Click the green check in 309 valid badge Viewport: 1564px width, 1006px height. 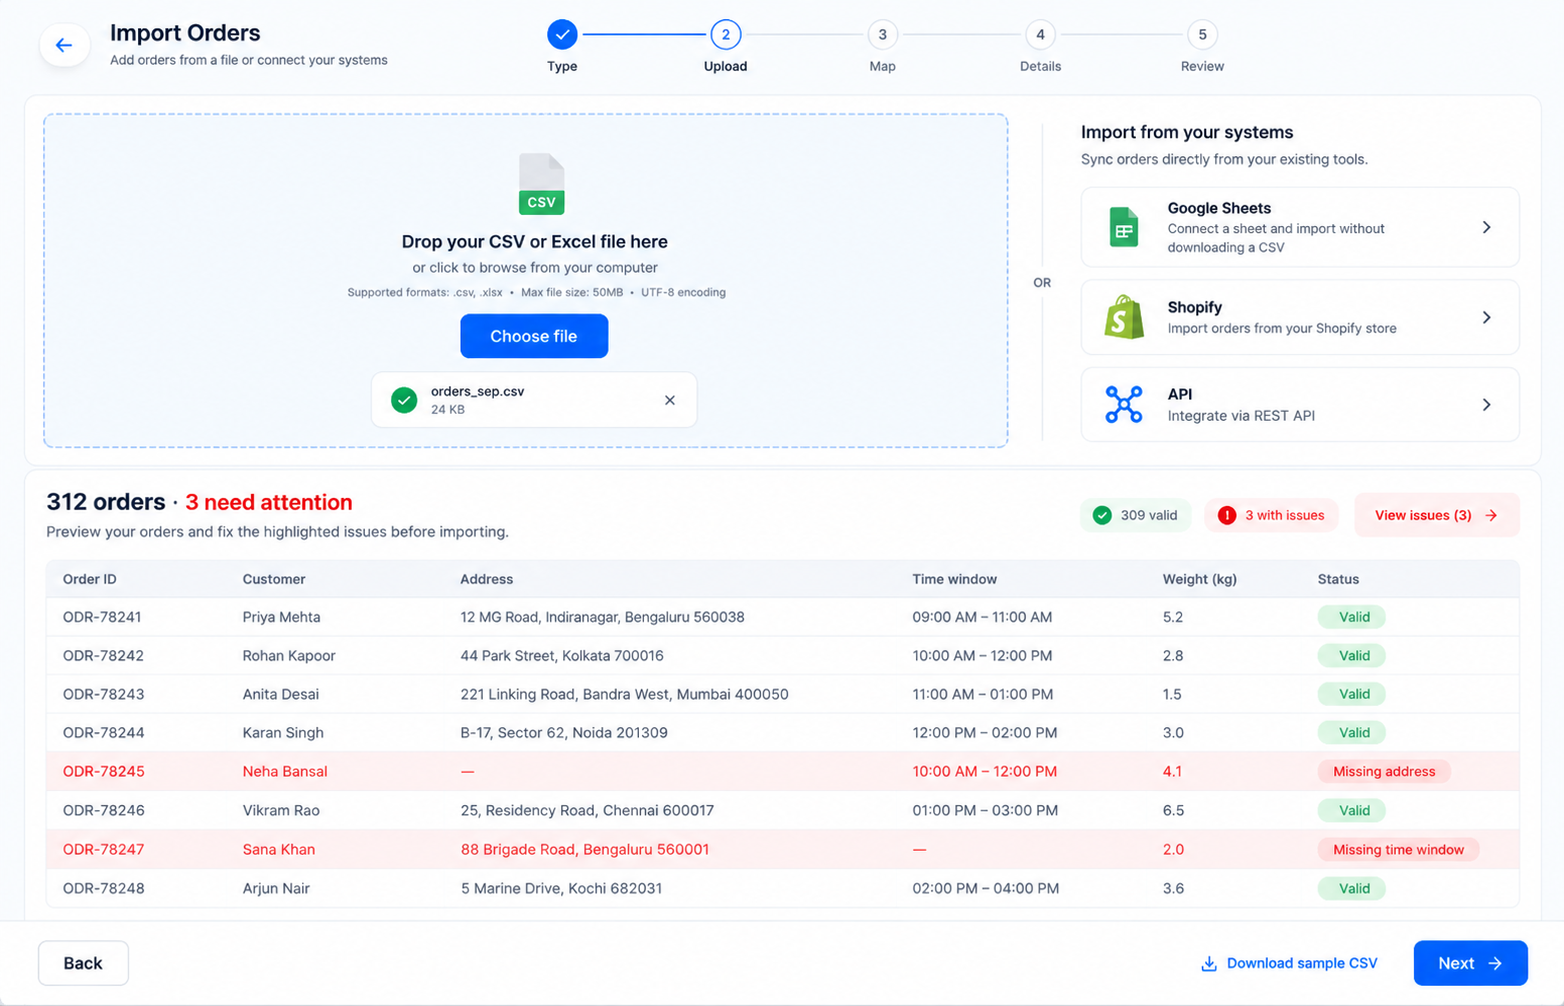pyautogui.click(x=1102, y=515)
